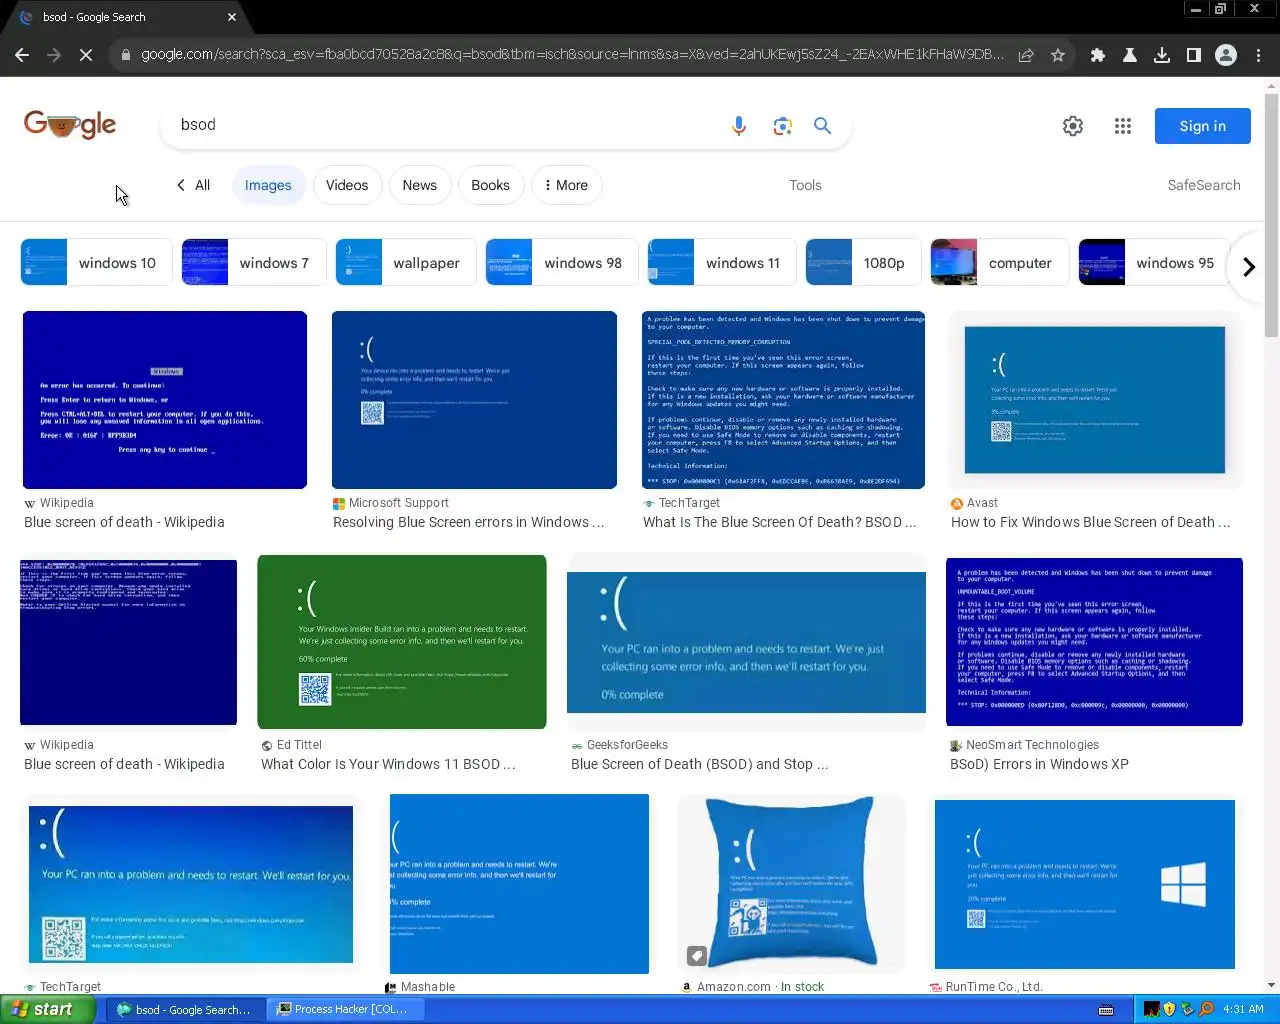Open 'Blue Screen of Death (BSOD) and Stop' link
The width and height of the screenshot is (1280, 1024).
tap(699, 764)
